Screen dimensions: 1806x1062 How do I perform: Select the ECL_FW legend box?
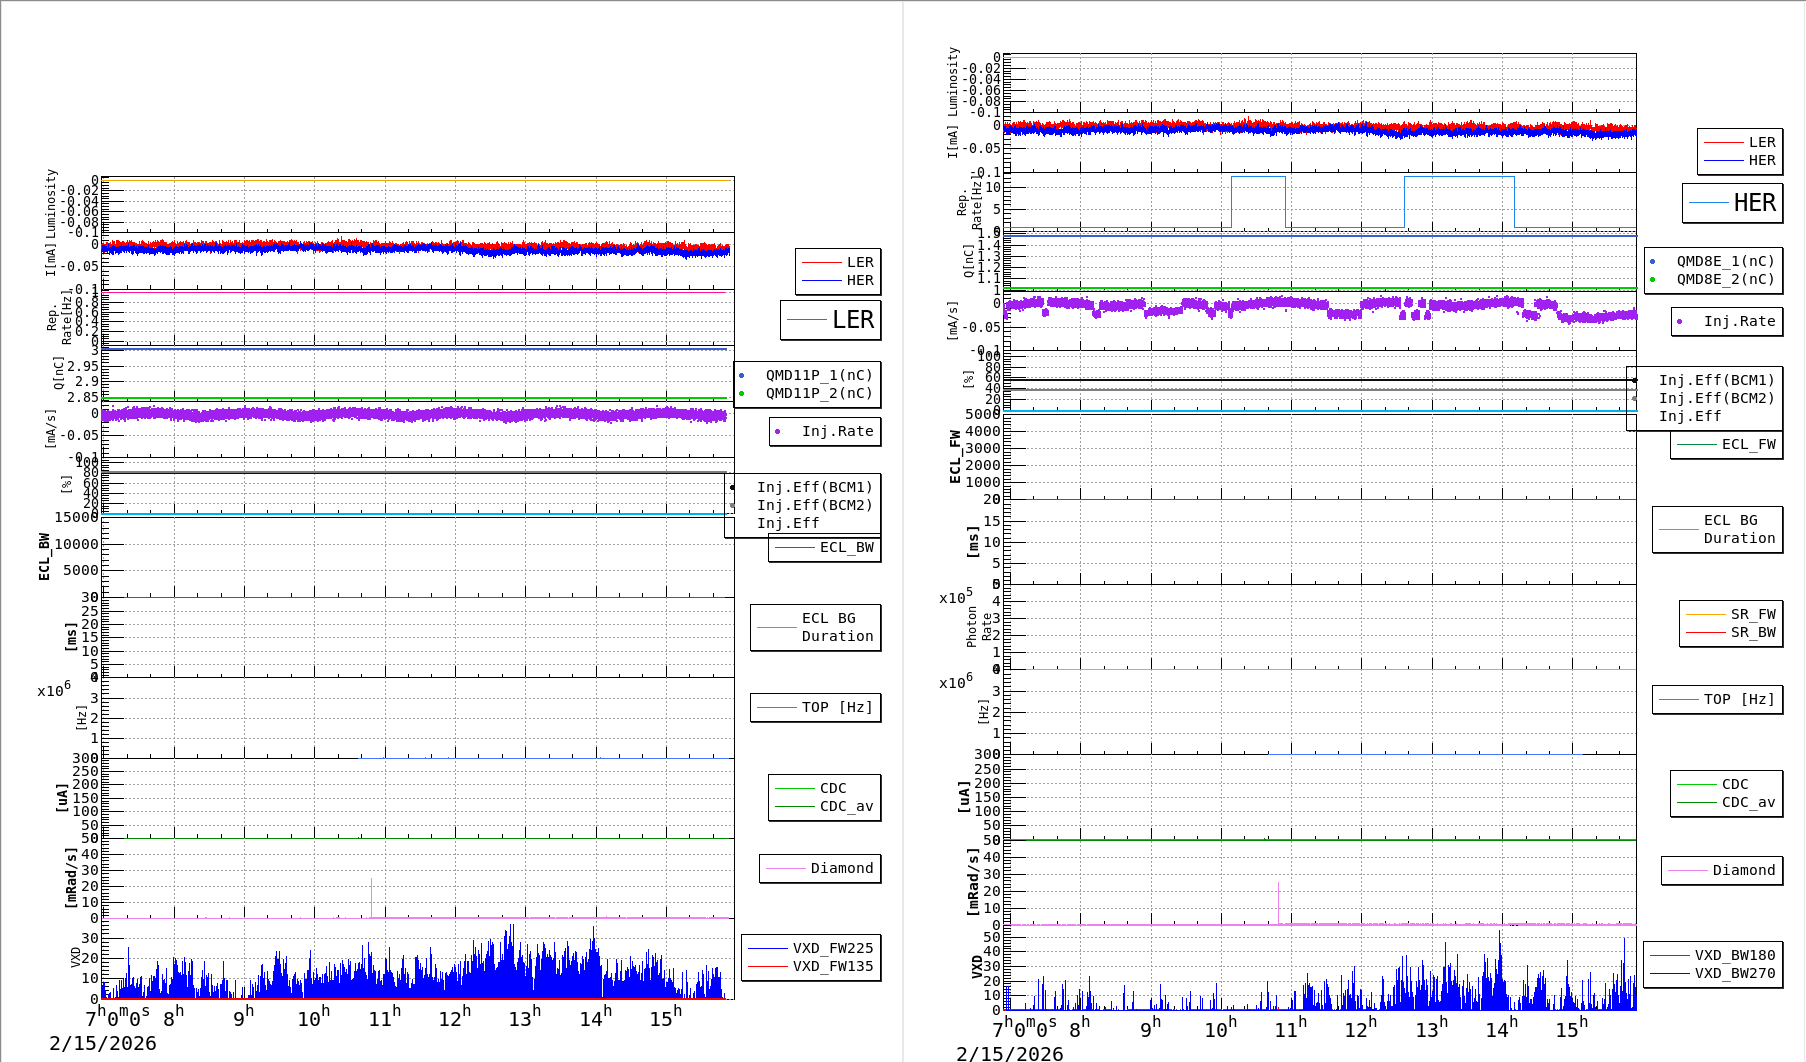pos(1727,445)
